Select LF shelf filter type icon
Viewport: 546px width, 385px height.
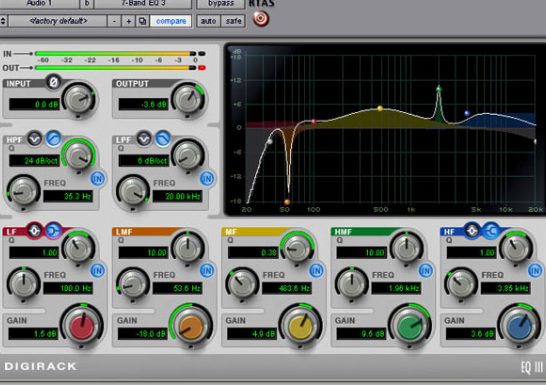click(x=53, y=230)
